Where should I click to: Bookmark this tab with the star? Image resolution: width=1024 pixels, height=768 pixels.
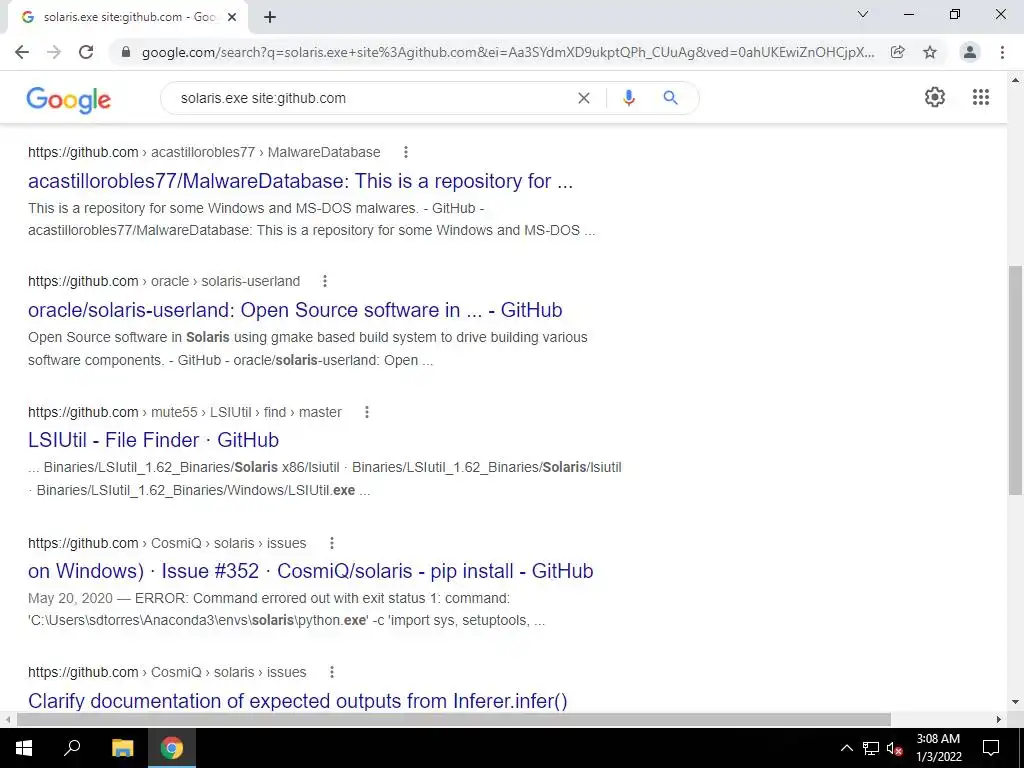930,52
